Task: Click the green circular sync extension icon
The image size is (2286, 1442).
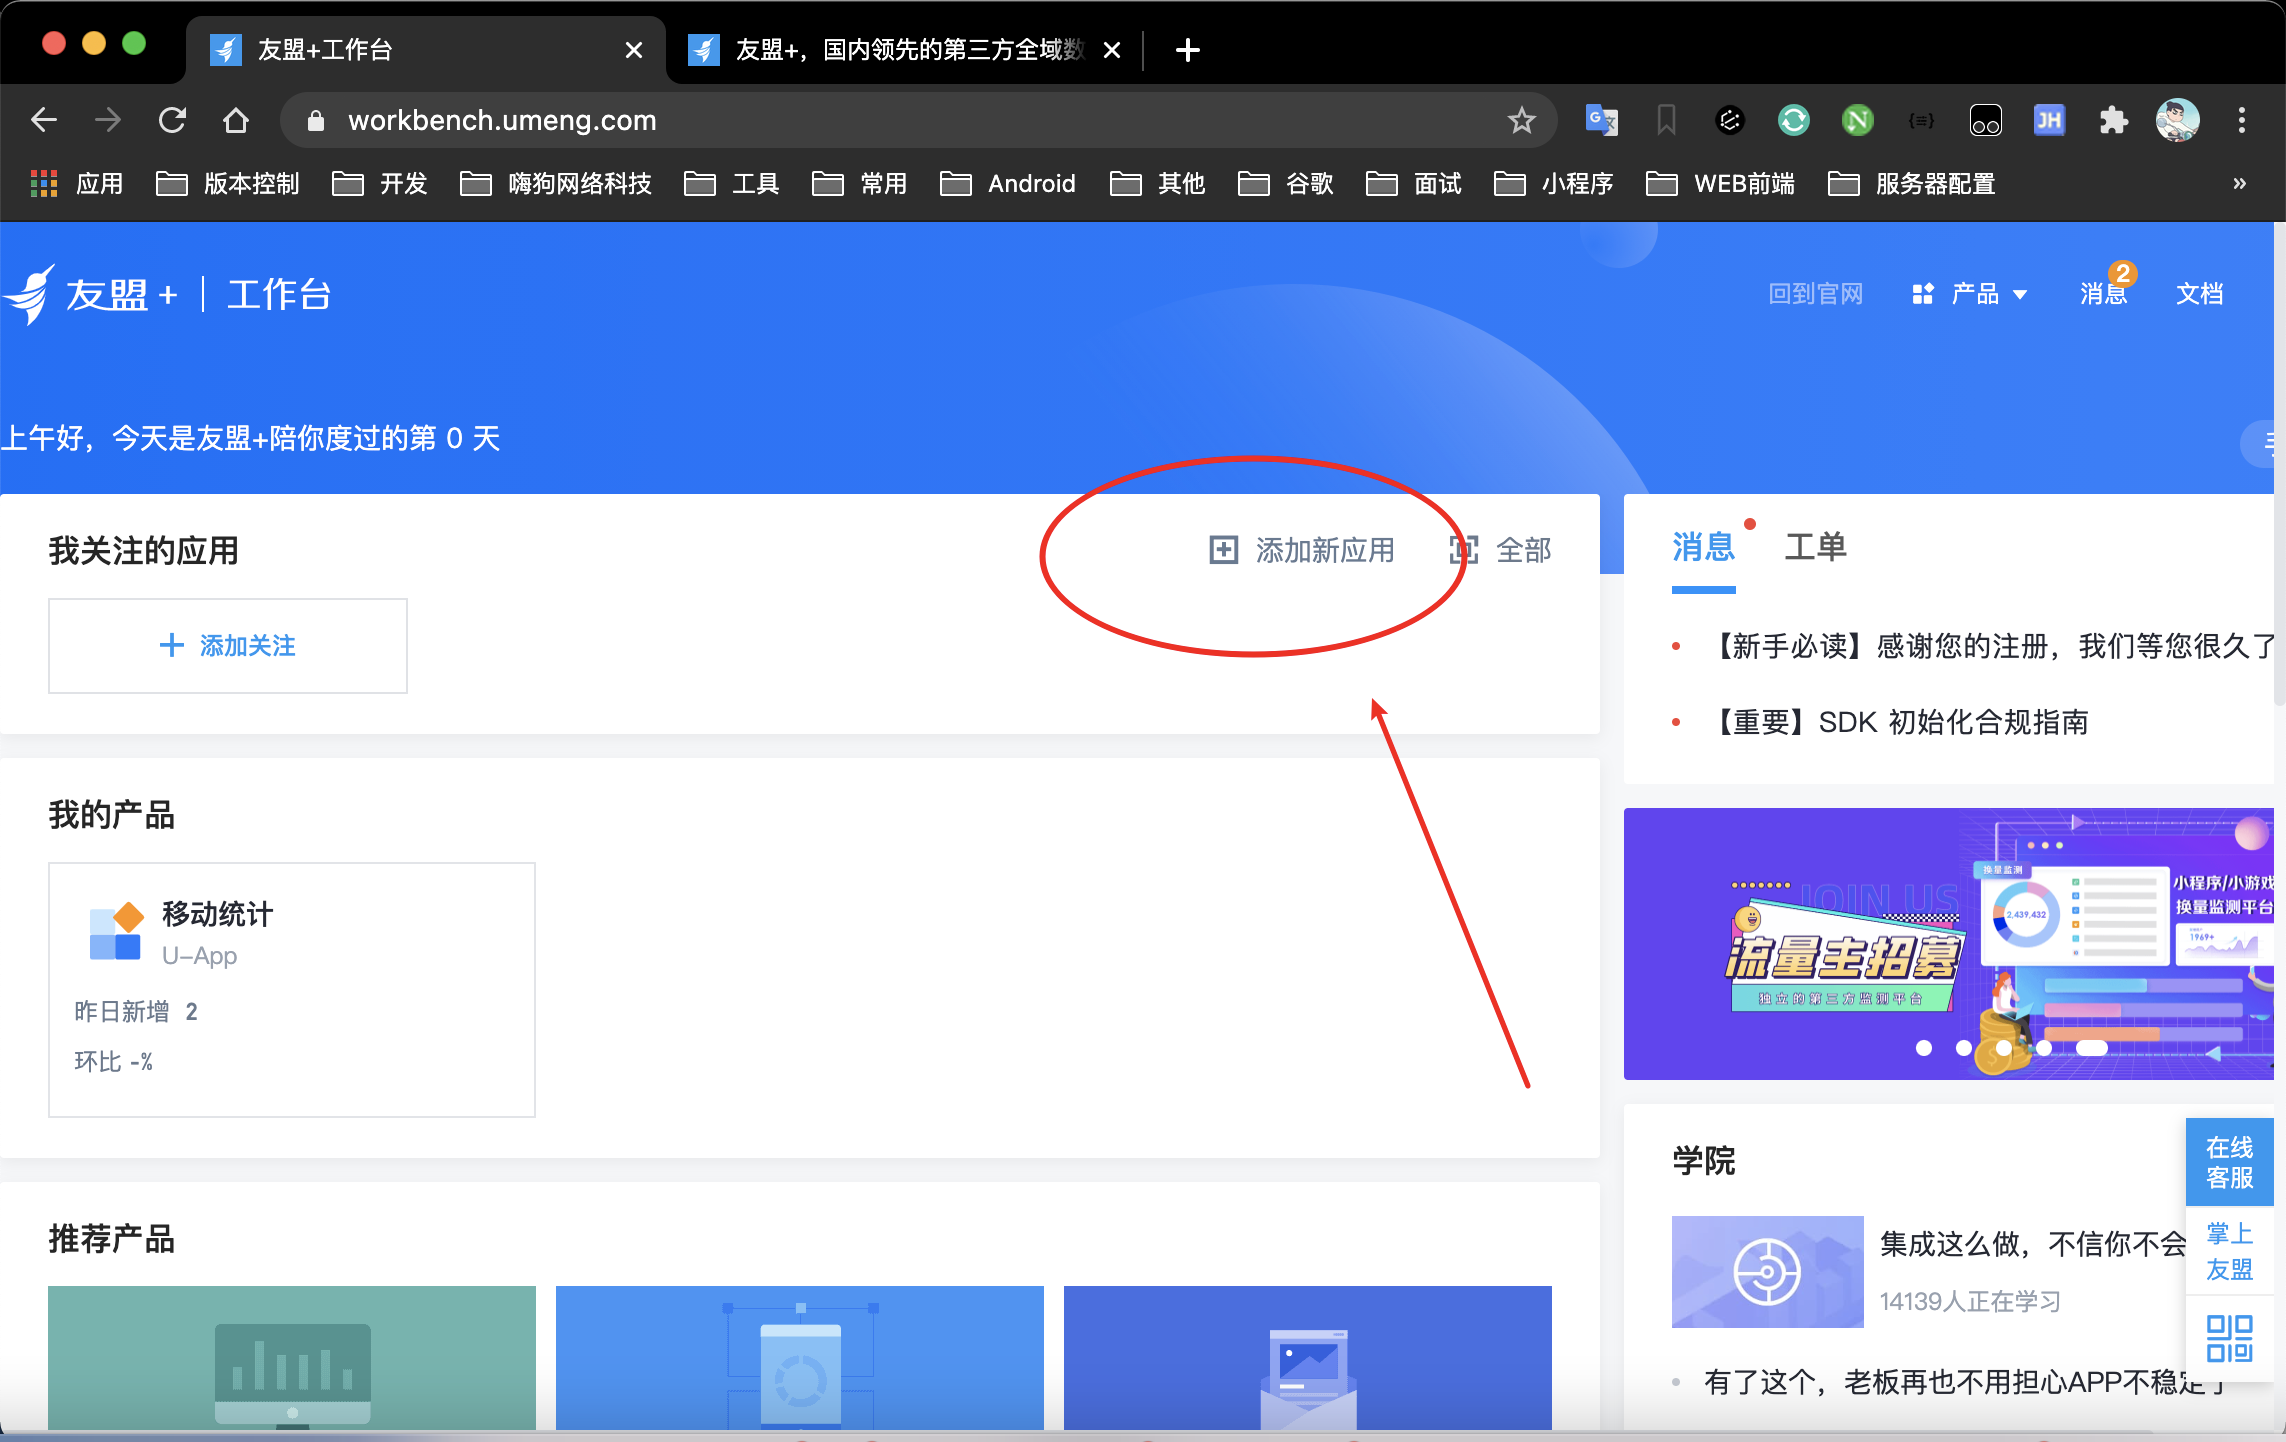Action: (1794, 120)
